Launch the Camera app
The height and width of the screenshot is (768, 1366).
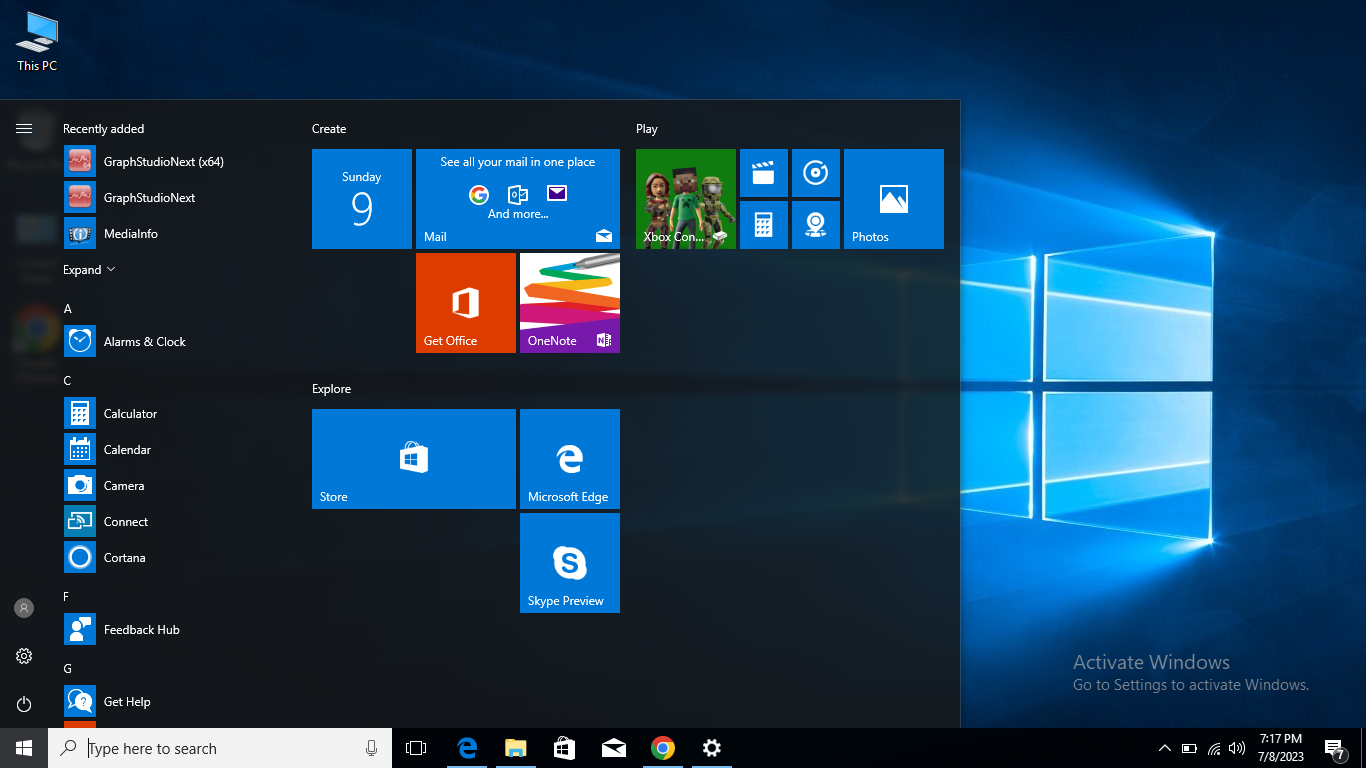pos(170,485)
